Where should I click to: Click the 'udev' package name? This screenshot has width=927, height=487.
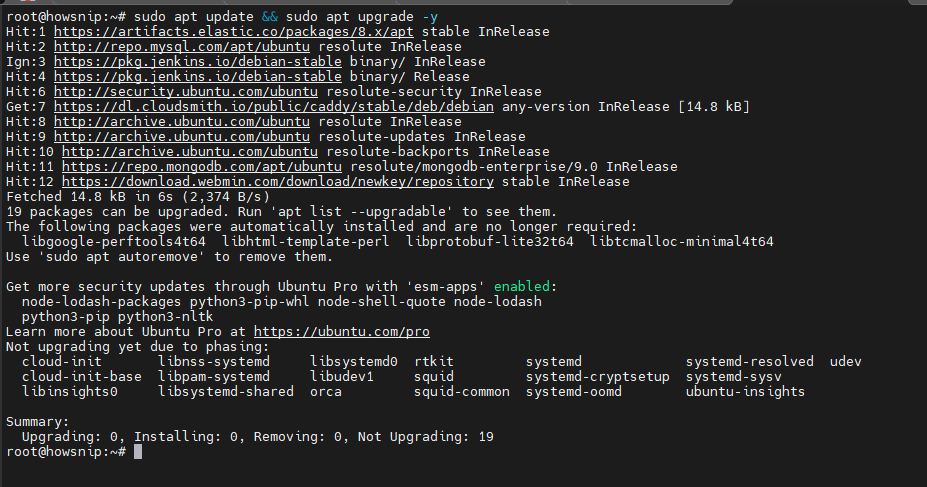pyautogui.click(x=846, y=362)
